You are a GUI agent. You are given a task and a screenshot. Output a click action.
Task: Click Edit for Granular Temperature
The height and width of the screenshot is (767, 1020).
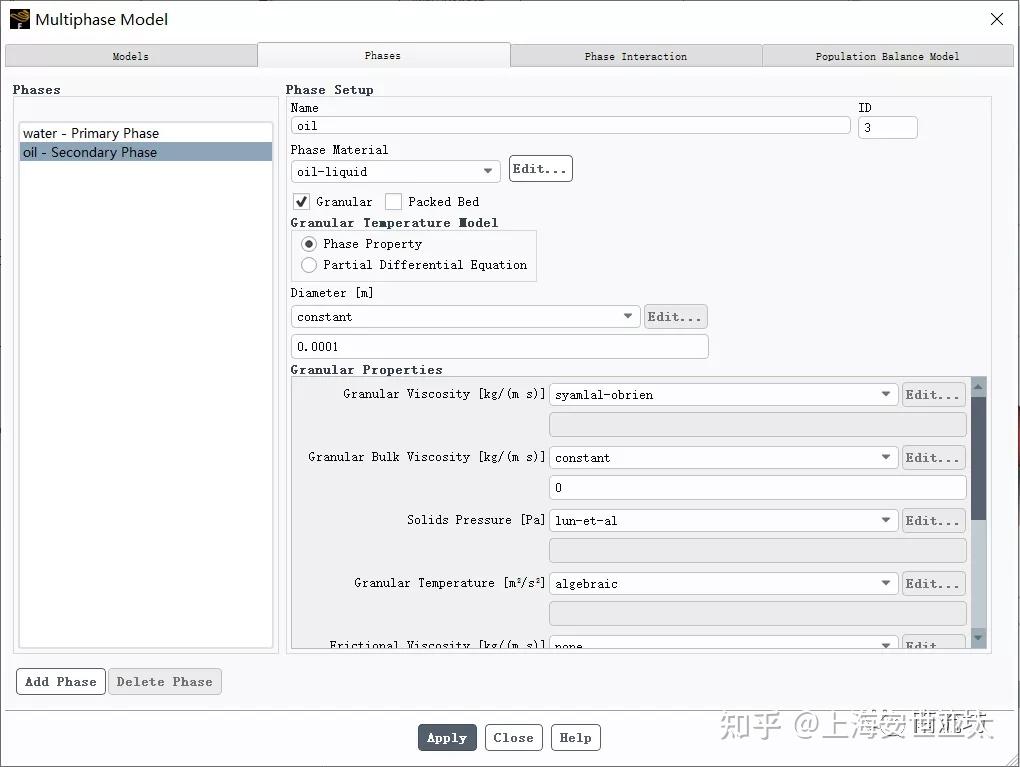[x=933, y=584]
